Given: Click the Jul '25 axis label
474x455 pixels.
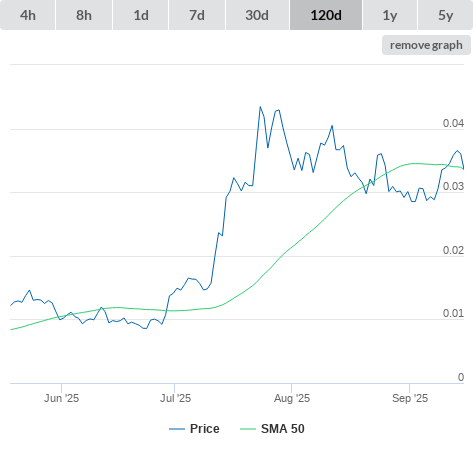Looking at the screenshot, I should (x=175, y=398).
